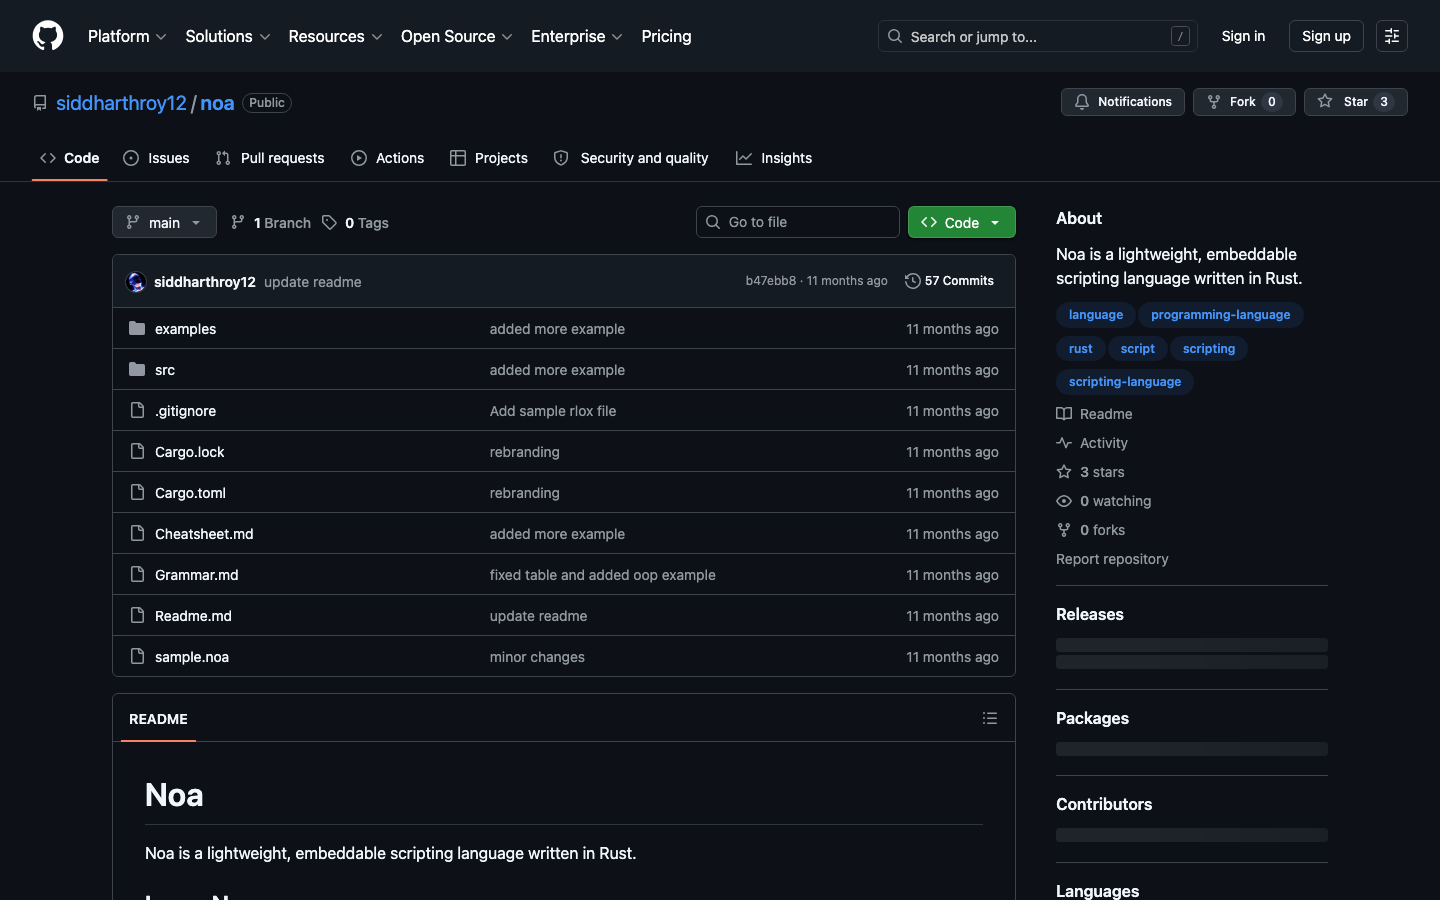Click the history clock icon near 57 Commits
Screen dimensions: 1440x900
(912, 281)
